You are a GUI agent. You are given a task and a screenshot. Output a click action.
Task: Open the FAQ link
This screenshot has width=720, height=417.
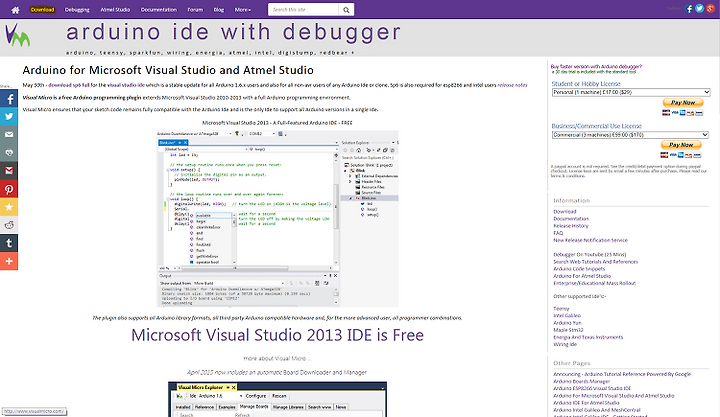pyautogui.click(x=558, y=233)
